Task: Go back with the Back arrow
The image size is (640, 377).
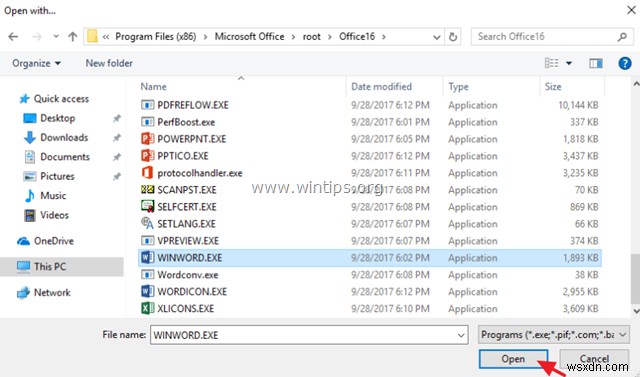Action: coord(13,37)
